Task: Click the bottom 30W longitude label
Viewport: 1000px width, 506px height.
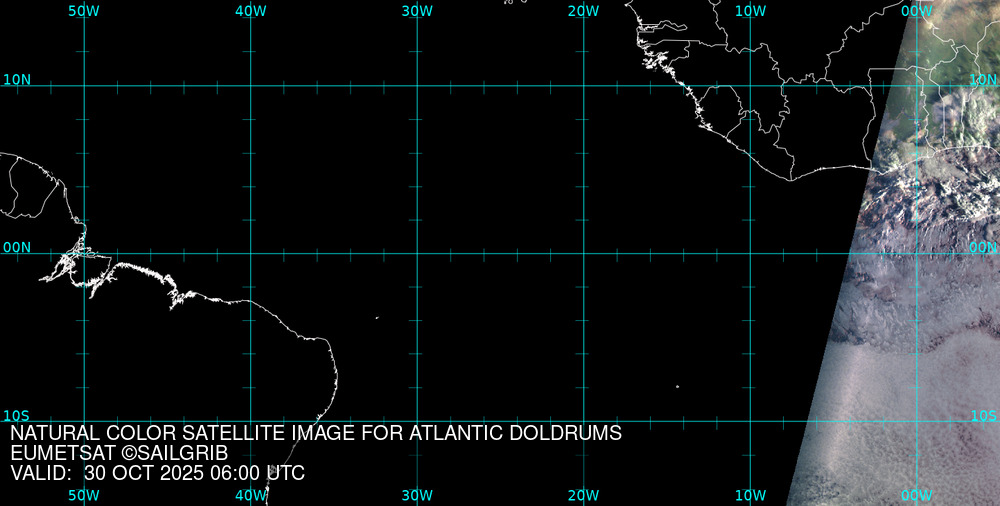Action: click(417, 495)
